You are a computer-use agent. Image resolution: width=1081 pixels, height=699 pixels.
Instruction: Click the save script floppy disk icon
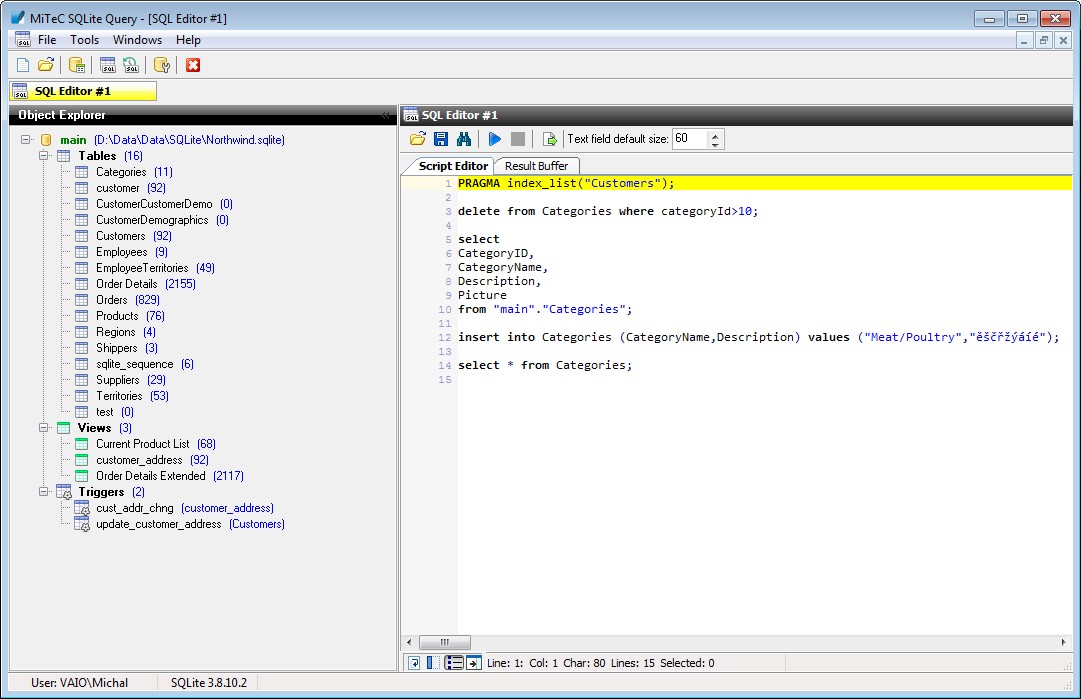(441, 139)
